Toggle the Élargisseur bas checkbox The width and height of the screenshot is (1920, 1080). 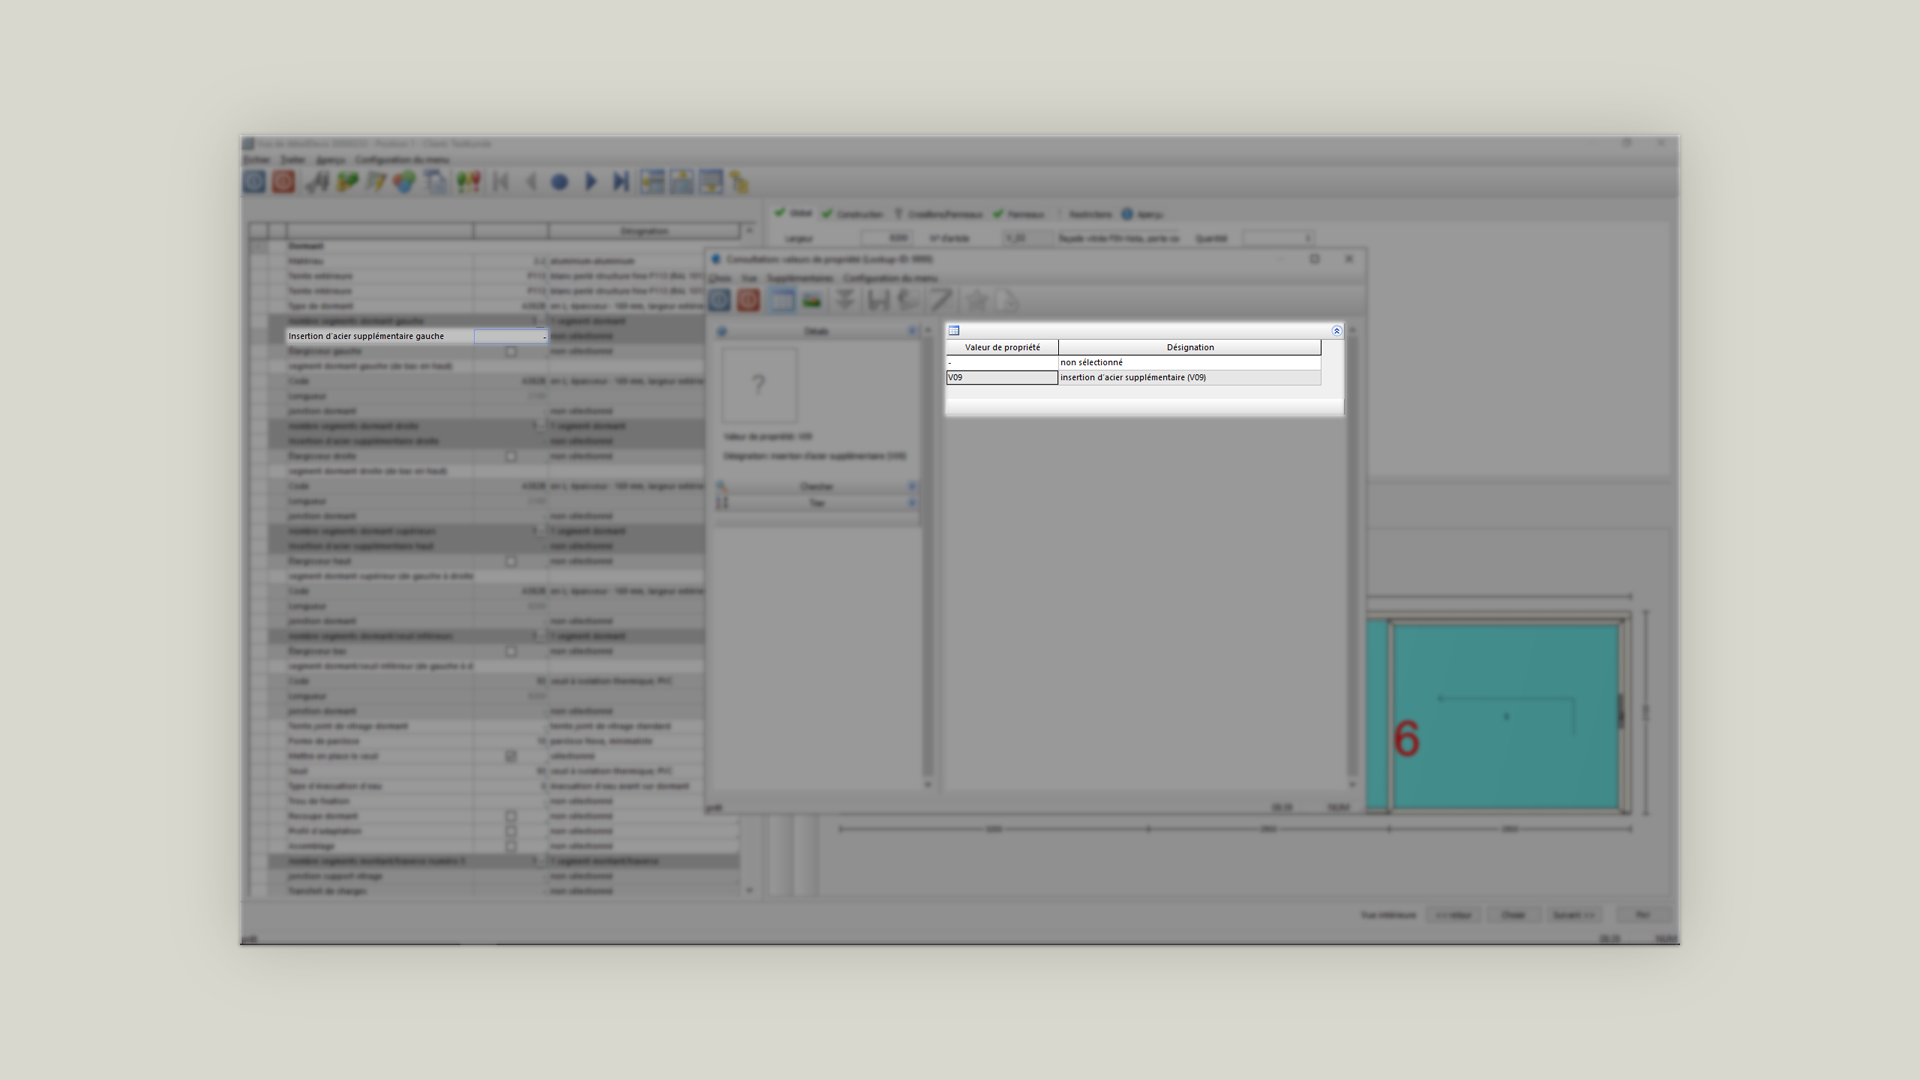(x=511, y=651)
